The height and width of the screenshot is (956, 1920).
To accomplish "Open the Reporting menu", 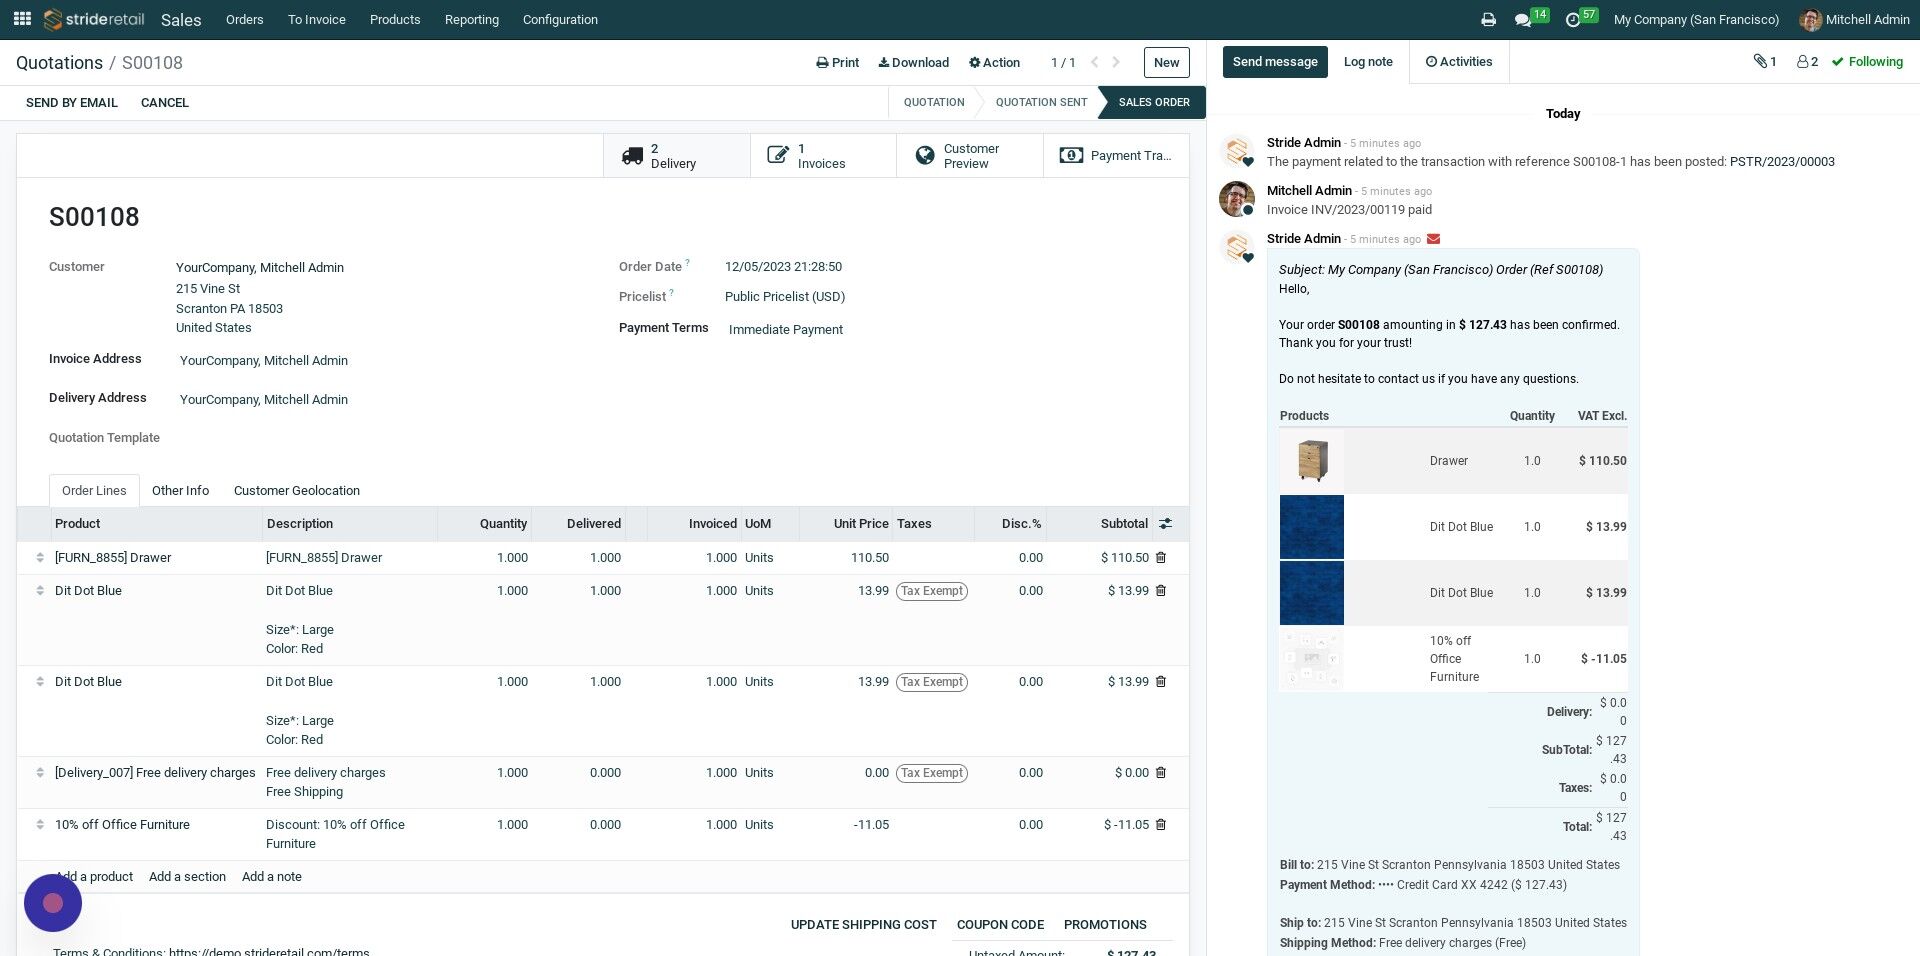I will coord(472,20).
